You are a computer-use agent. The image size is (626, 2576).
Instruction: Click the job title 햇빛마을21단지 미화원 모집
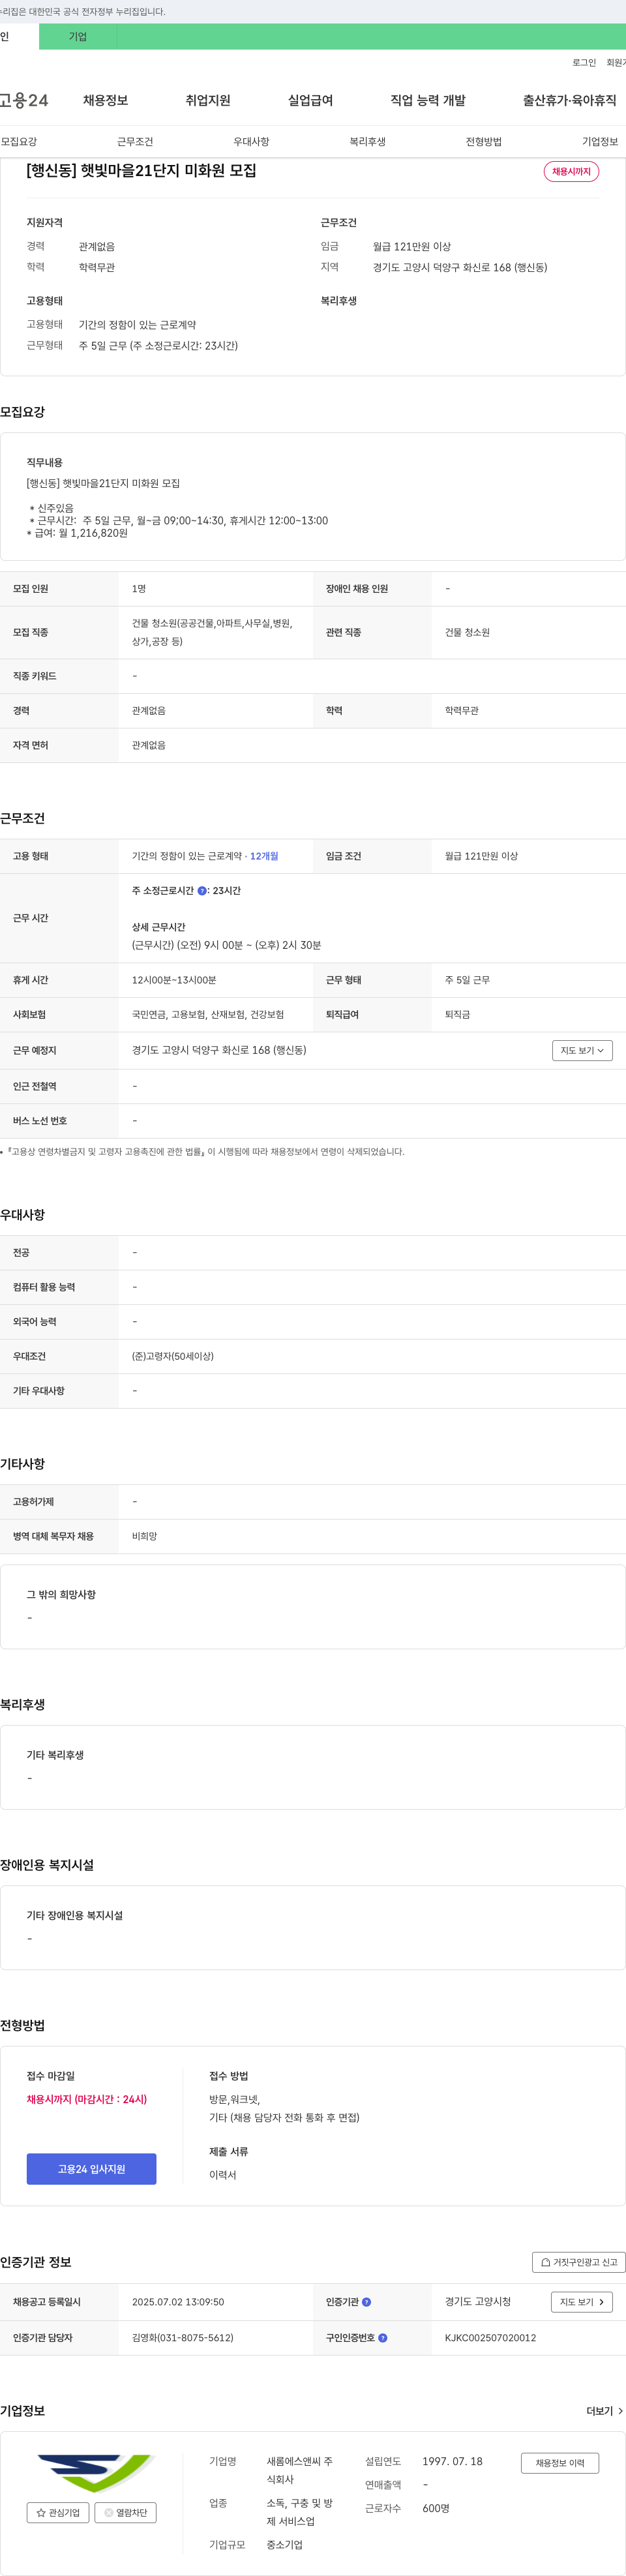[x=141, y=171]
